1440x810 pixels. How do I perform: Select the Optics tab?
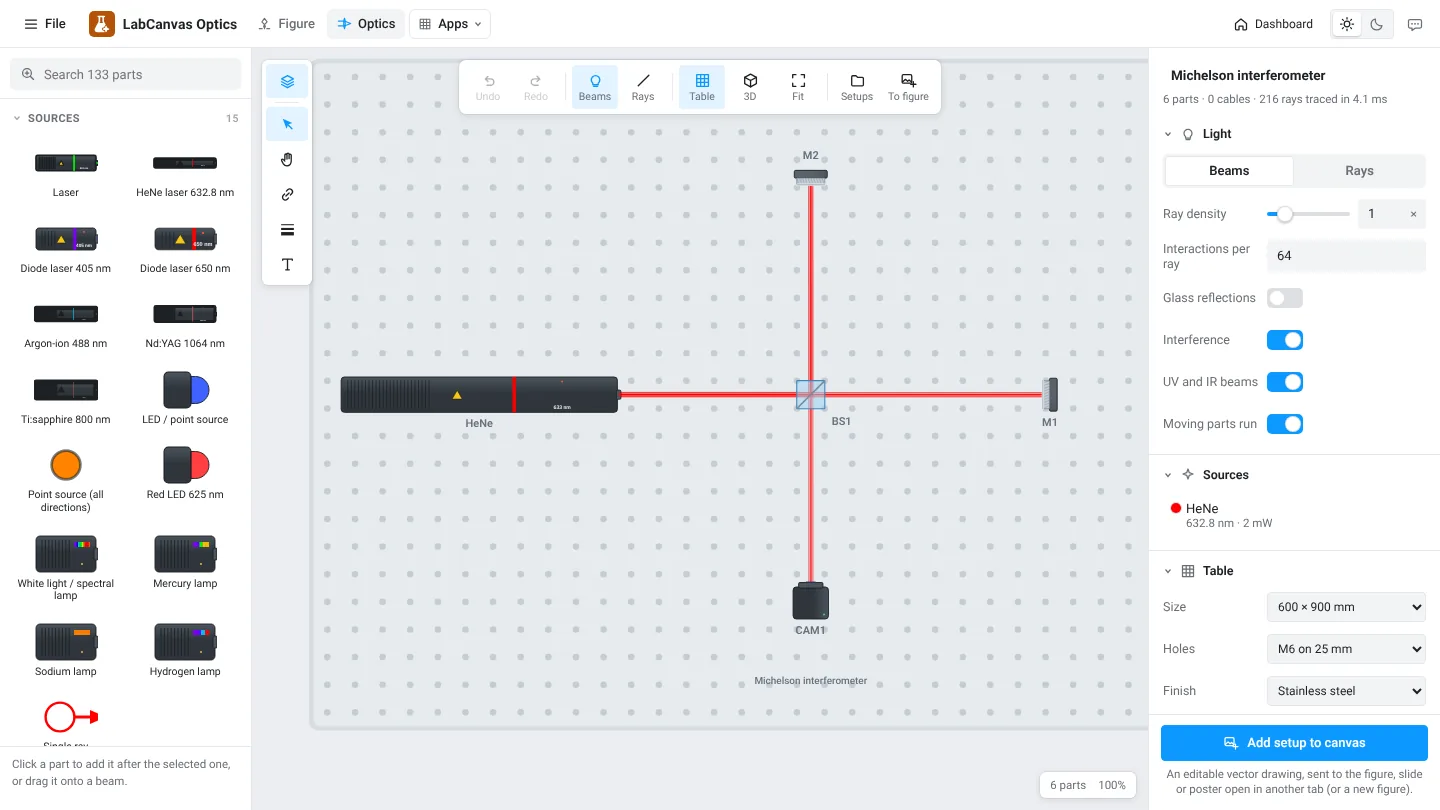[x=366, y=24]
